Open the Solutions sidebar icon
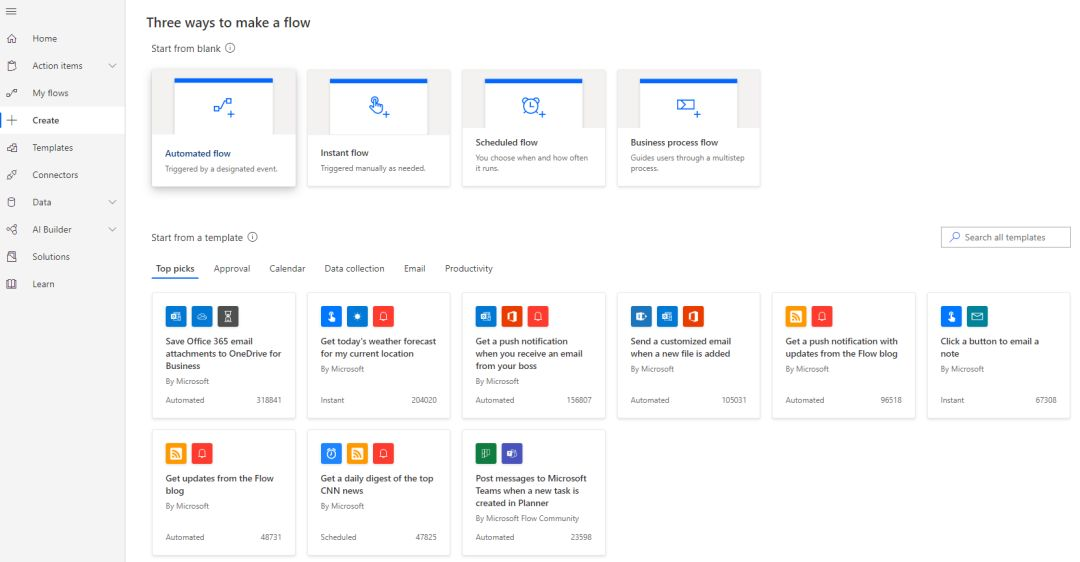 (12, 257)
